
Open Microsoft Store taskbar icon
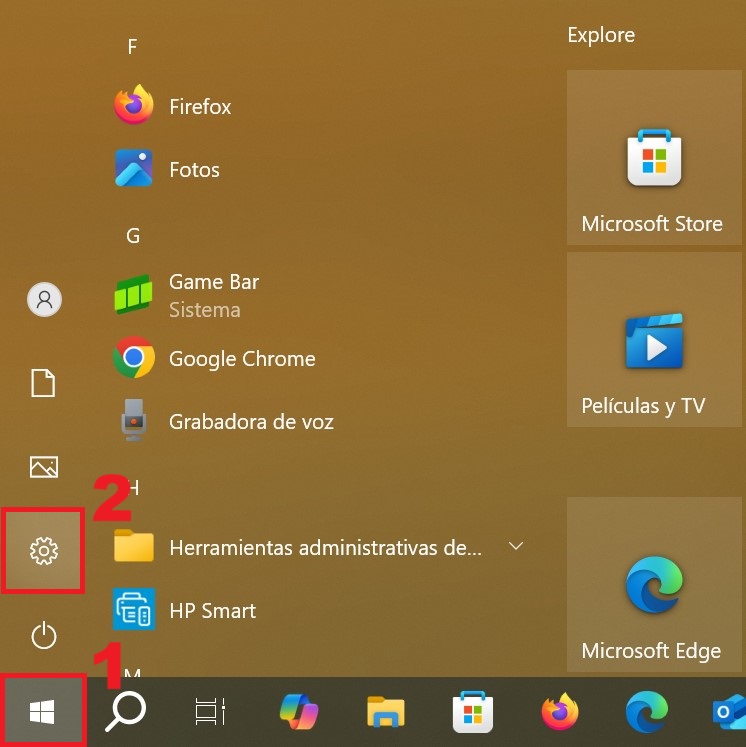[473, 712]
